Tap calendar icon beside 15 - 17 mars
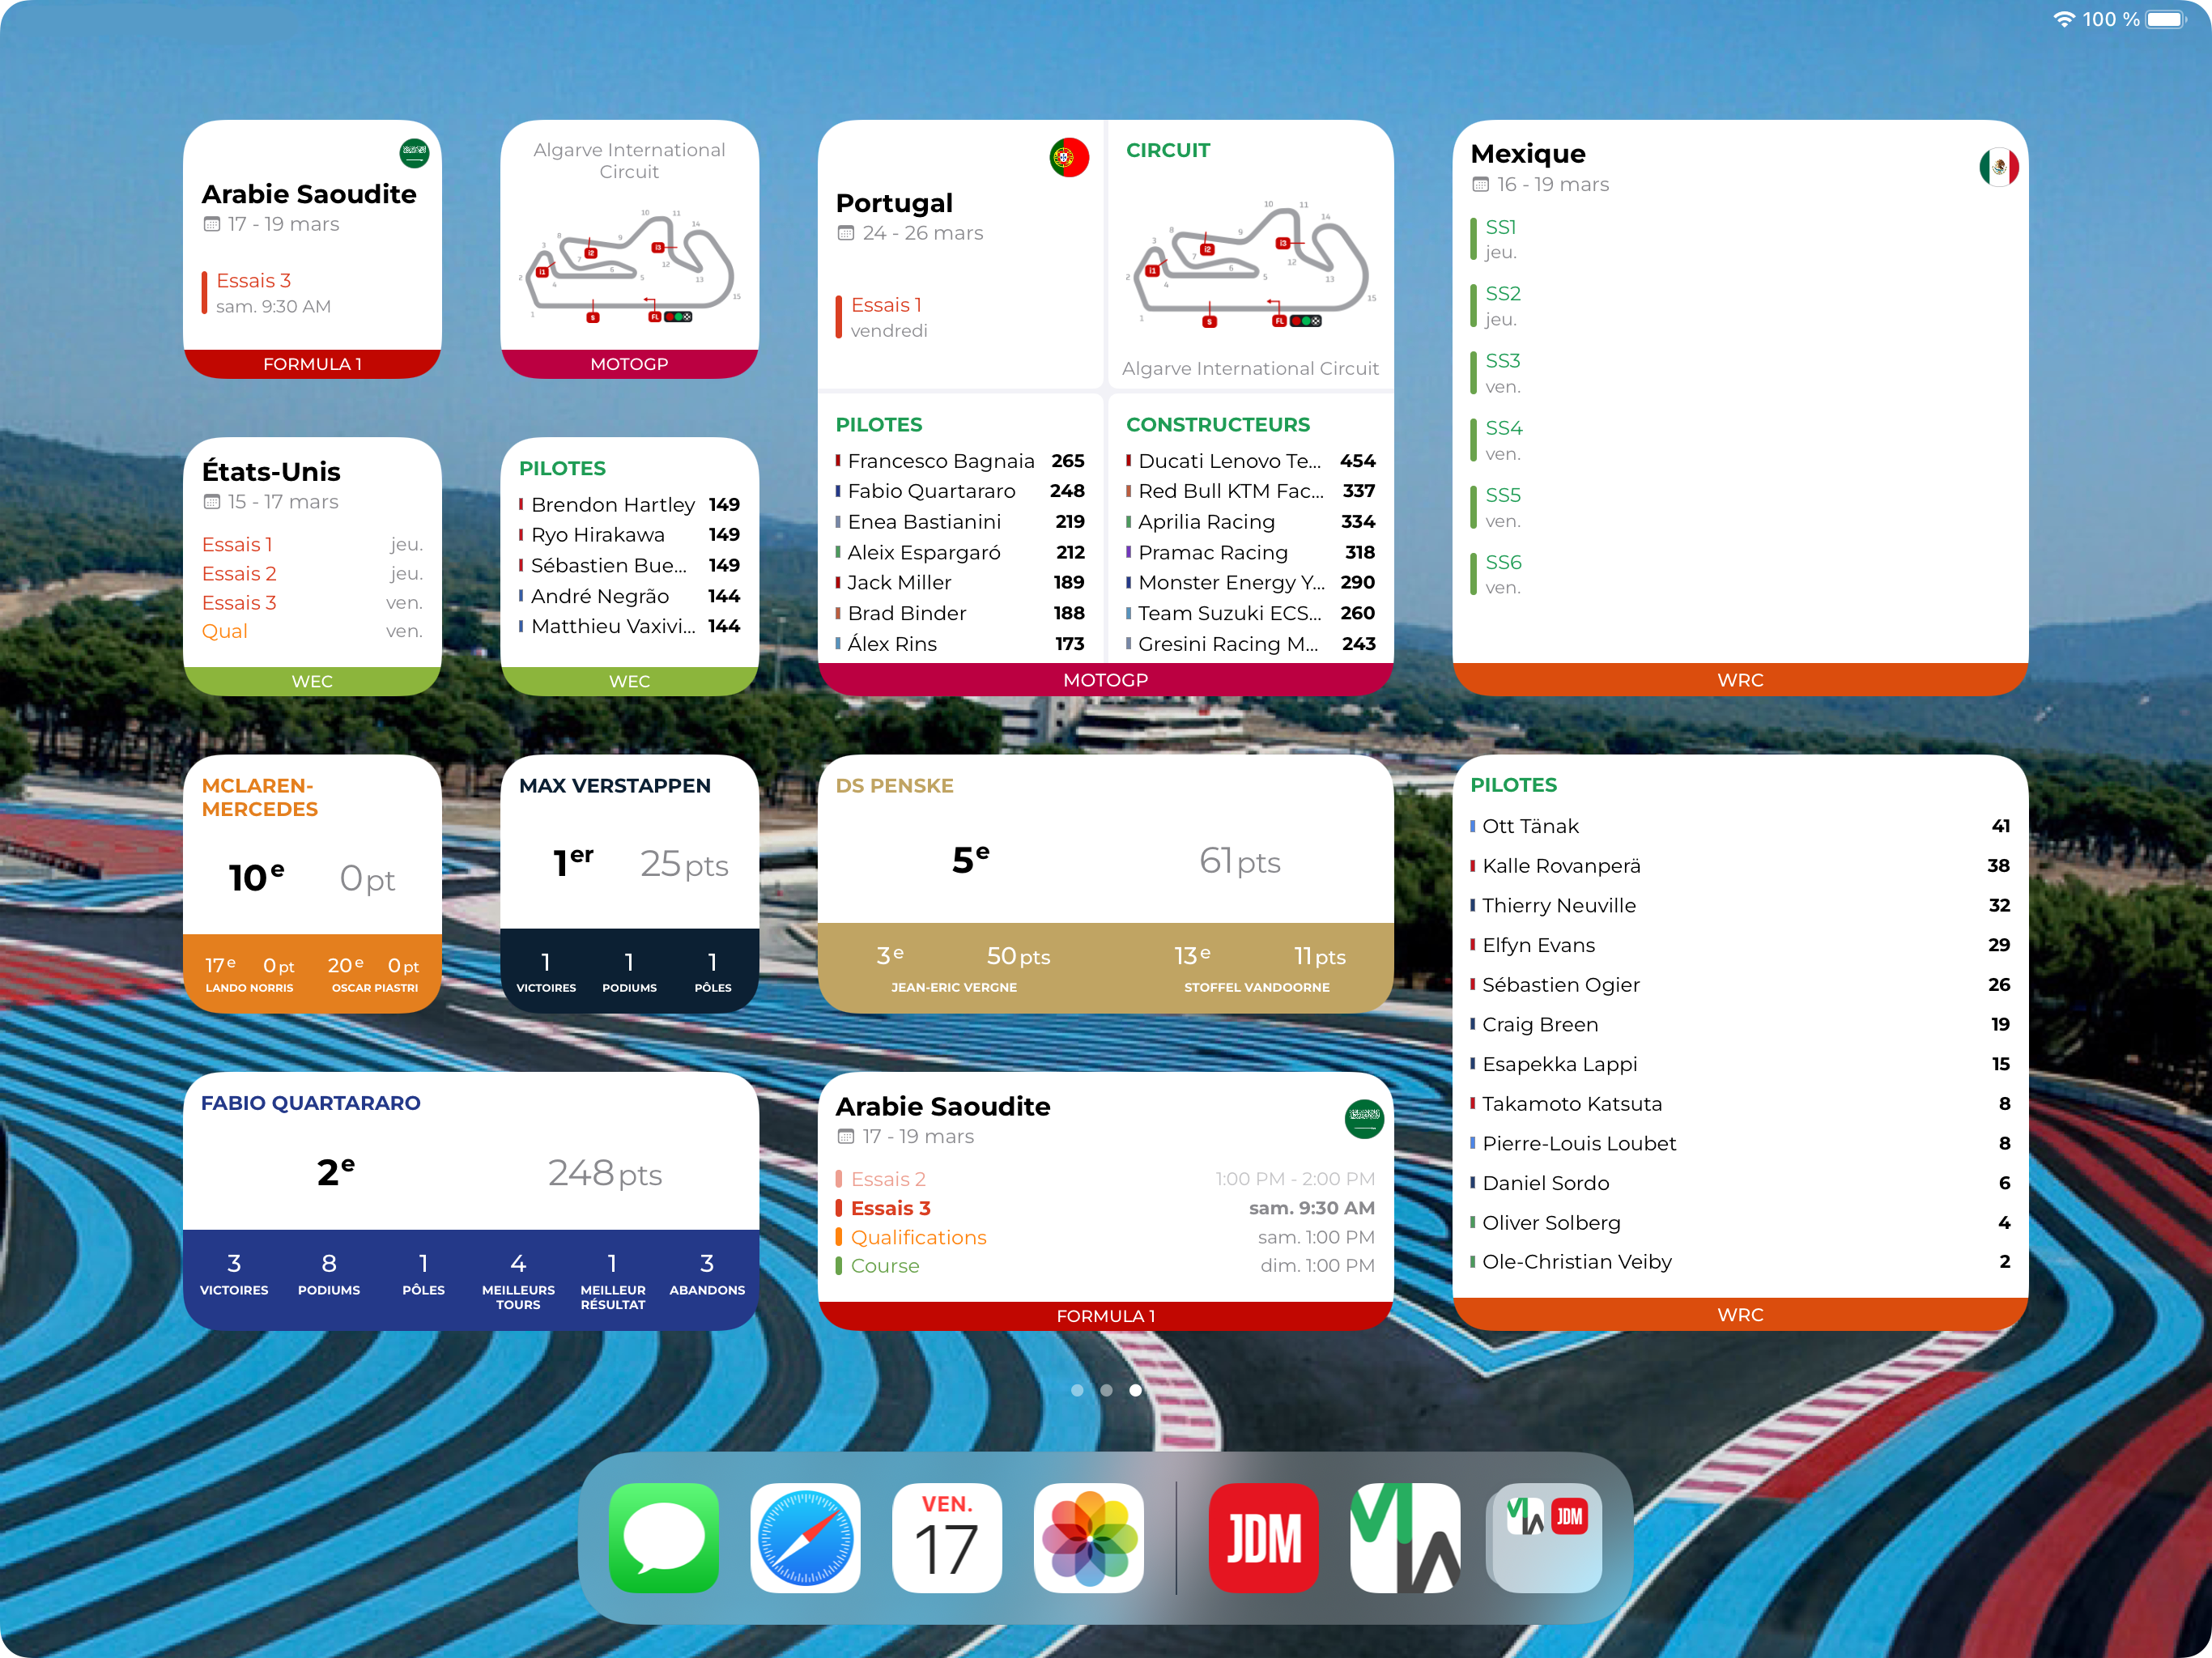 (211, 502)
